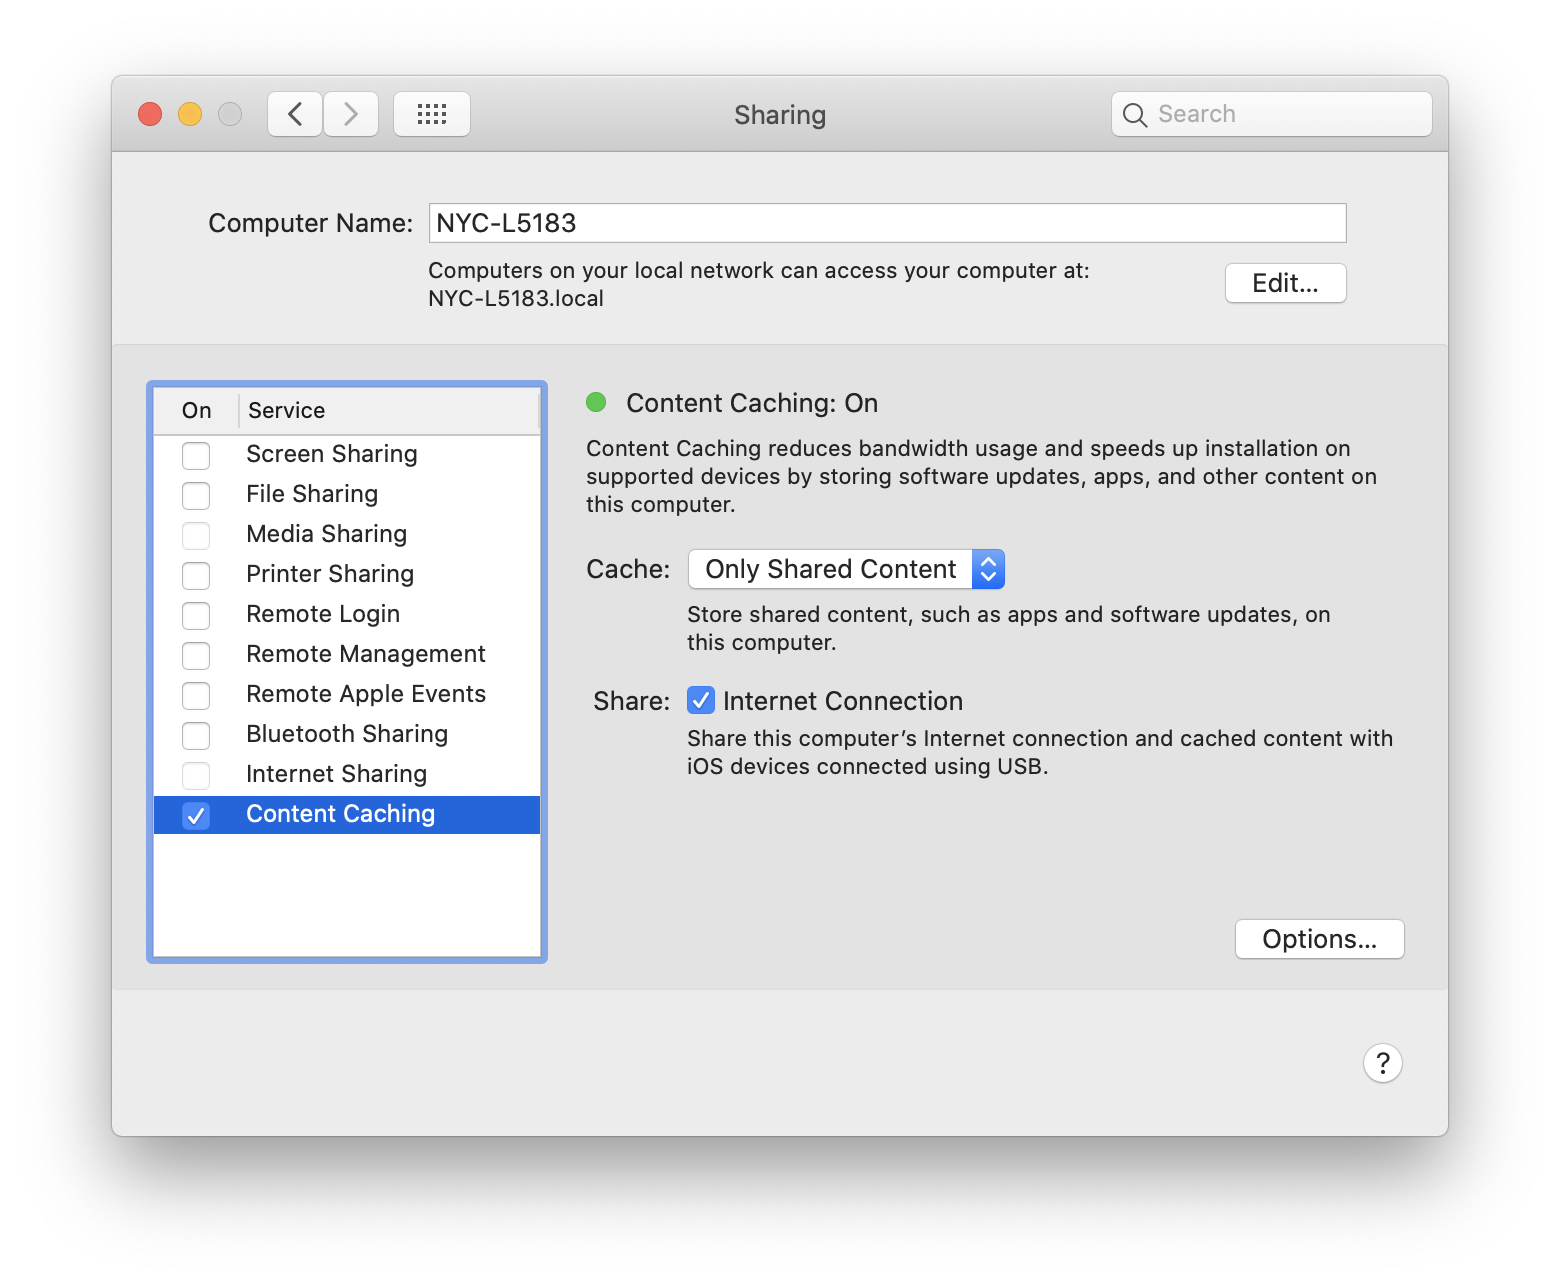The height and width of the screenshot is (1284, 1560).
Task: Select the Printer Sharing service row
Action: click(330, 574)
